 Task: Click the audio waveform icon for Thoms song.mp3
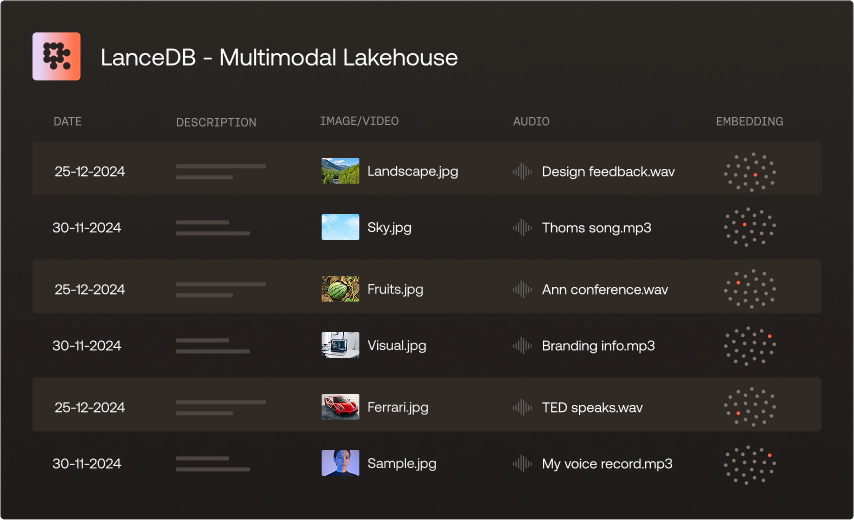tap(522, 228)
